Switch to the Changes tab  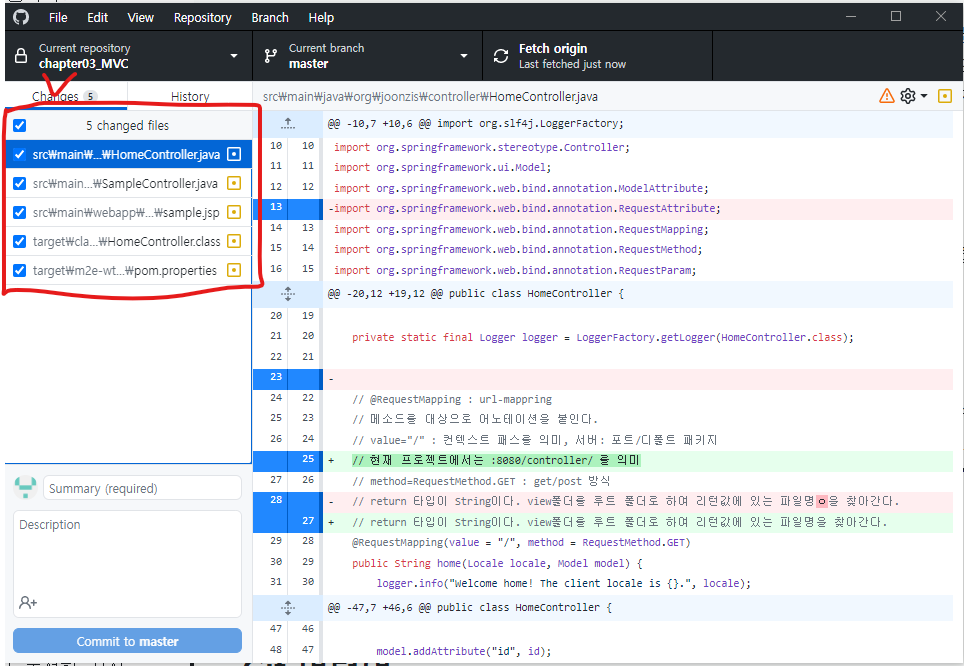coord(65,96)
